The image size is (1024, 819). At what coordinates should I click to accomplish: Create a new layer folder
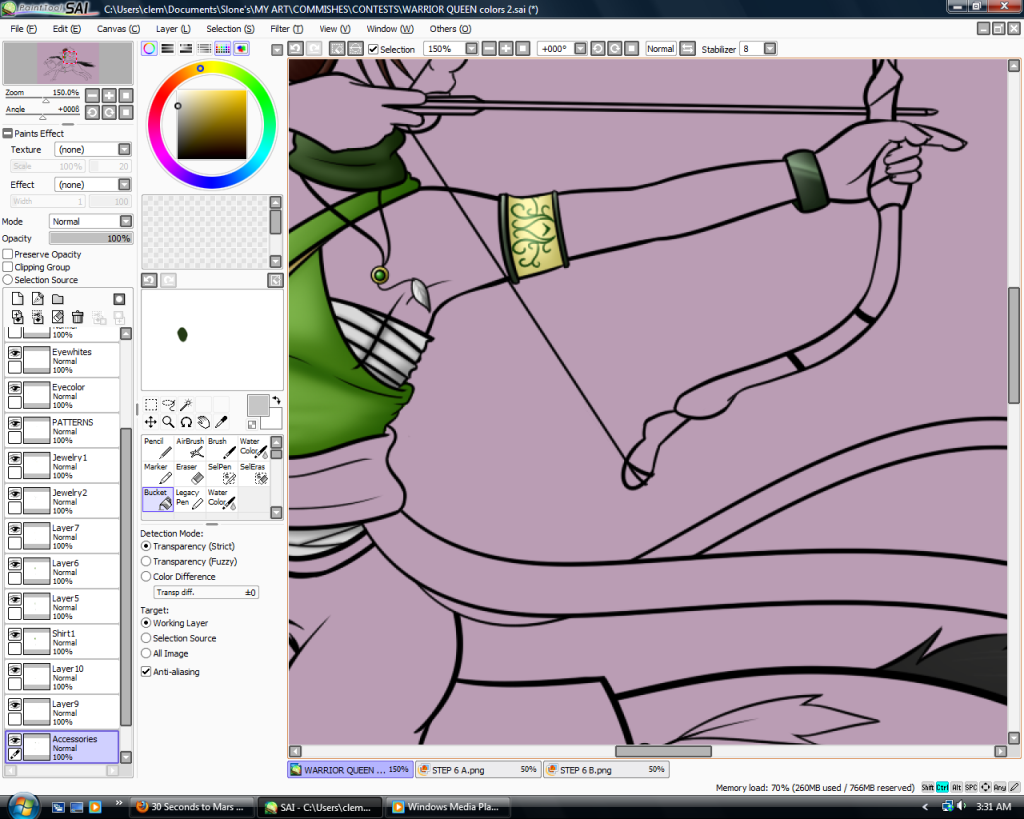click(58, 299)
